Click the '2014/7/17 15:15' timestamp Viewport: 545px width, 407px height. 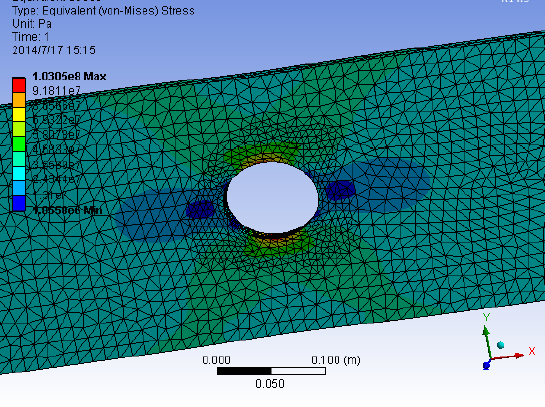[54, 50]
